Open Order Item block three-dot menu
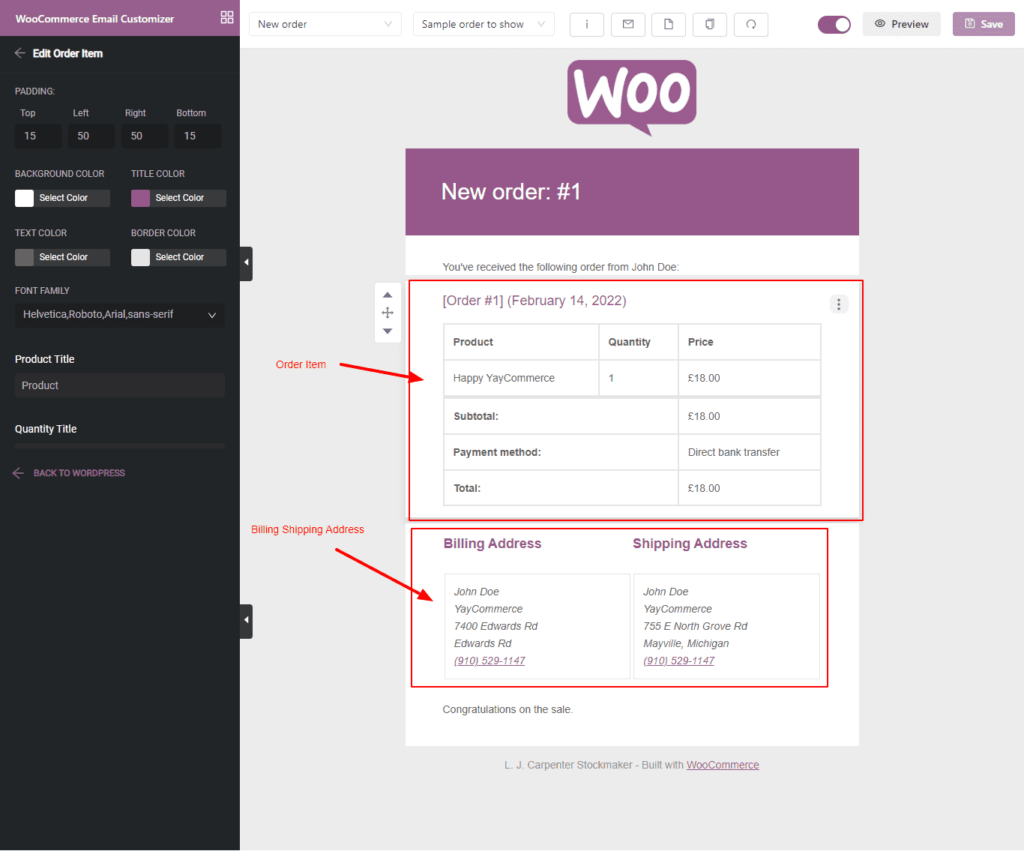Viewport: 1024px width, 851px height. click(x=839, y=304)
